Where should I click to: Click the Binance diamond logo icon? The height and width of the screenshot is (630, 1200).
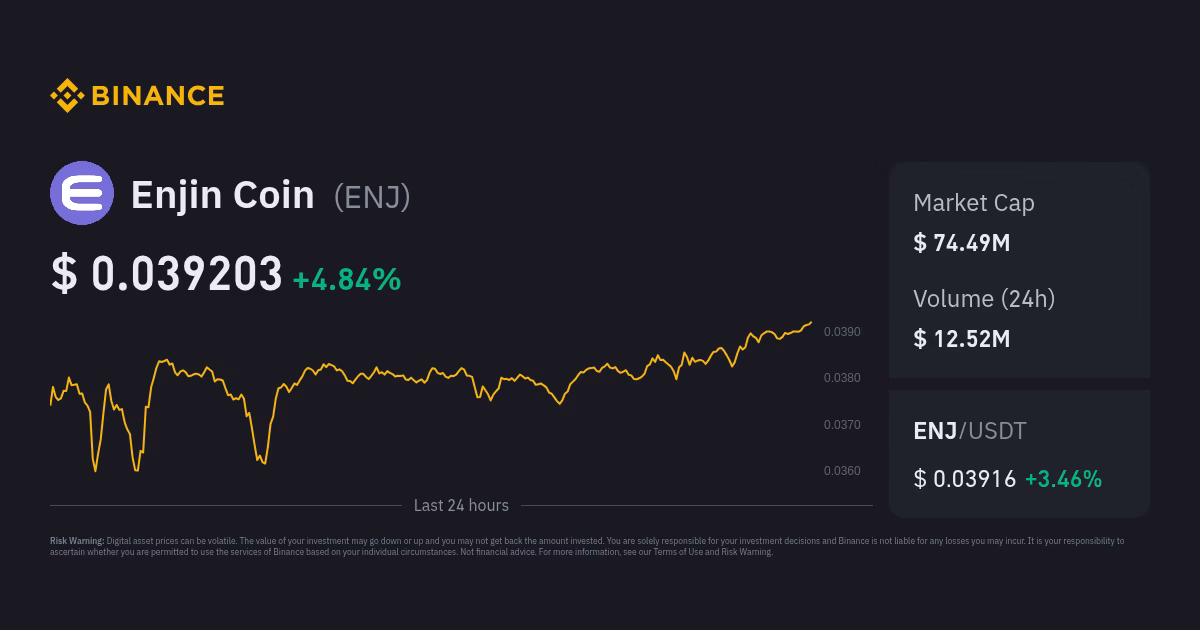click(66, 95)
